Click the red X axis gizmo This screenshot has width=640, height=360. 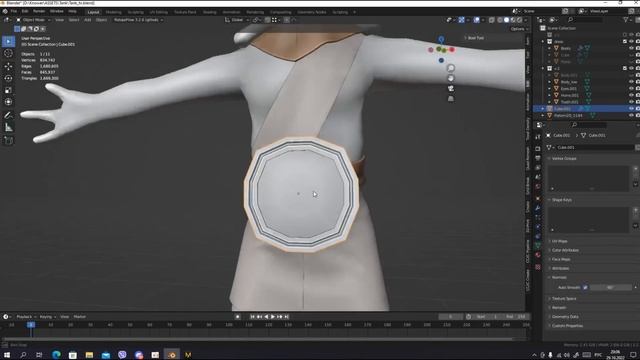click(x=452, y=49)
